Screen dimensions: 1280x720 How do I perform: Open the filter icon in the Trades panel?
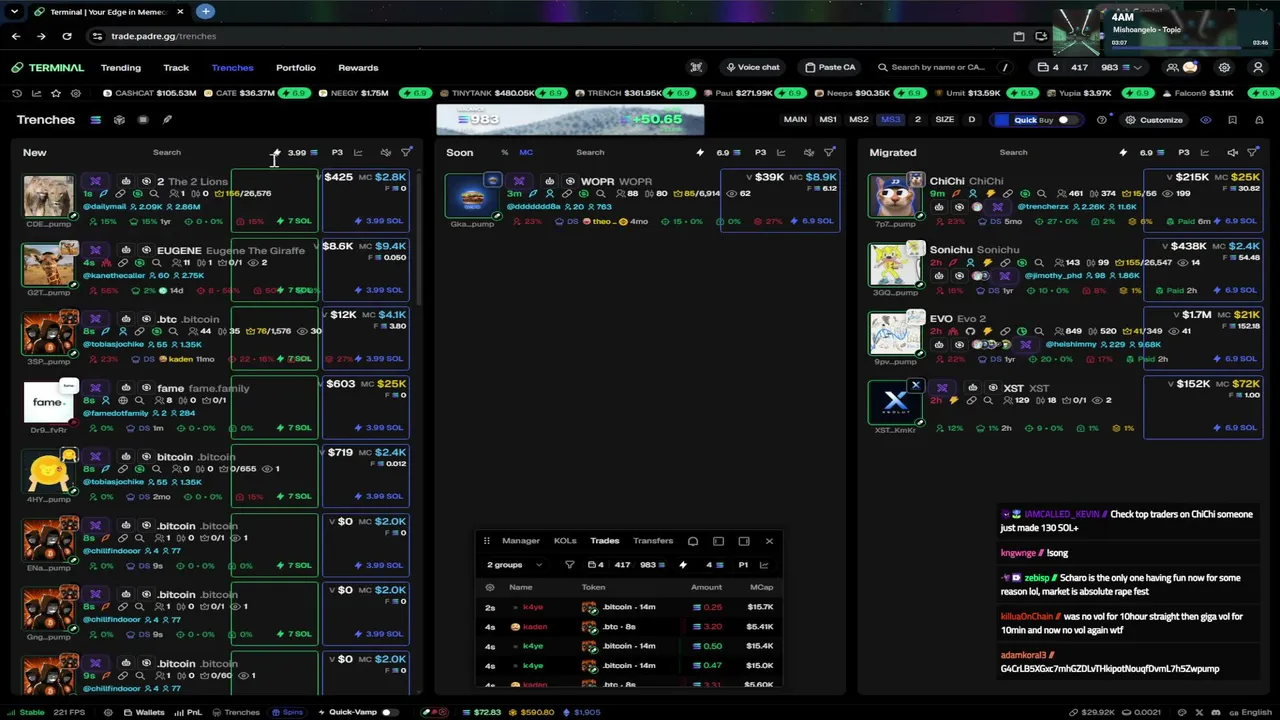pyautogui.click(x=570, y=565)
